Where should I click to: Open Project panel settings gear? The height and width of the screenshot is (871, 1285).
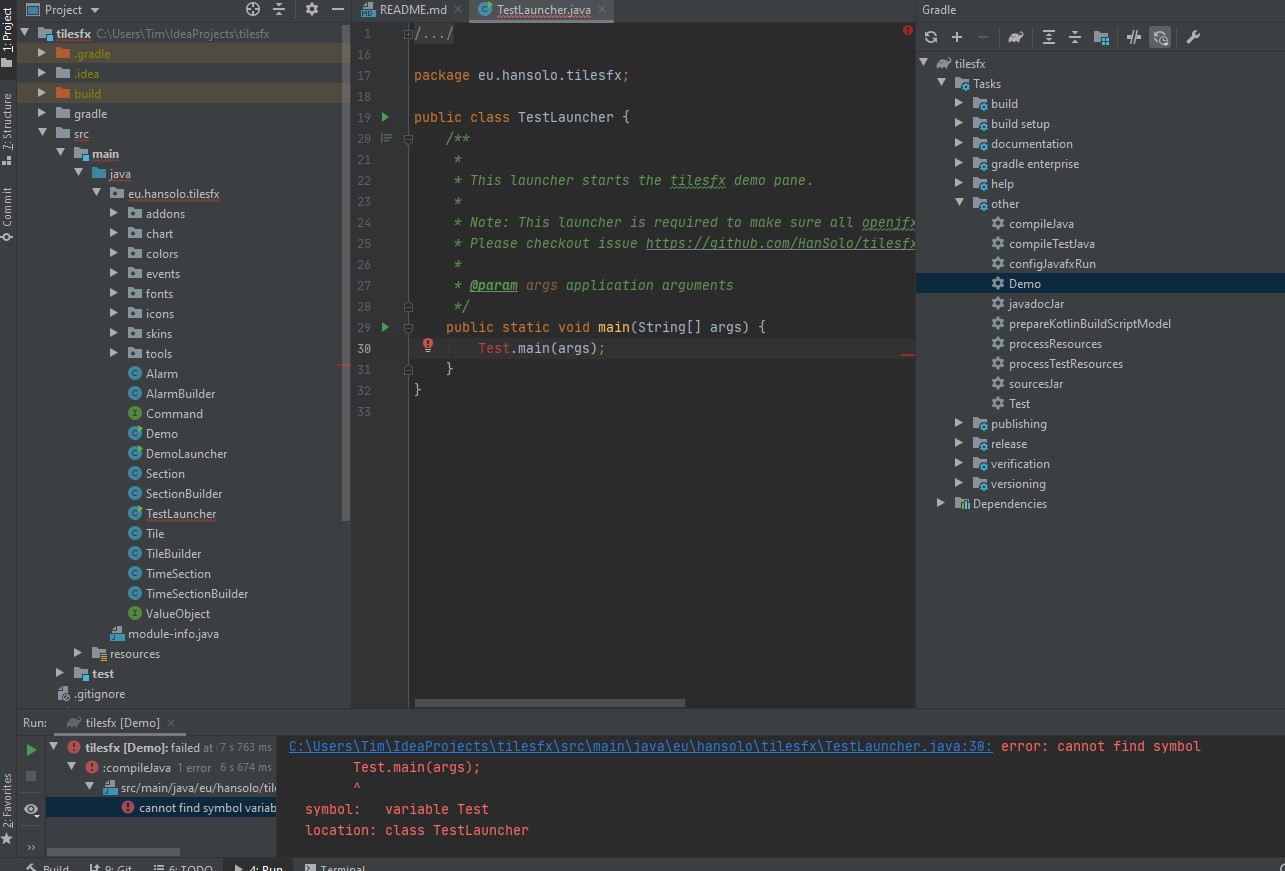pyautogui.click(x=312, y=9)
